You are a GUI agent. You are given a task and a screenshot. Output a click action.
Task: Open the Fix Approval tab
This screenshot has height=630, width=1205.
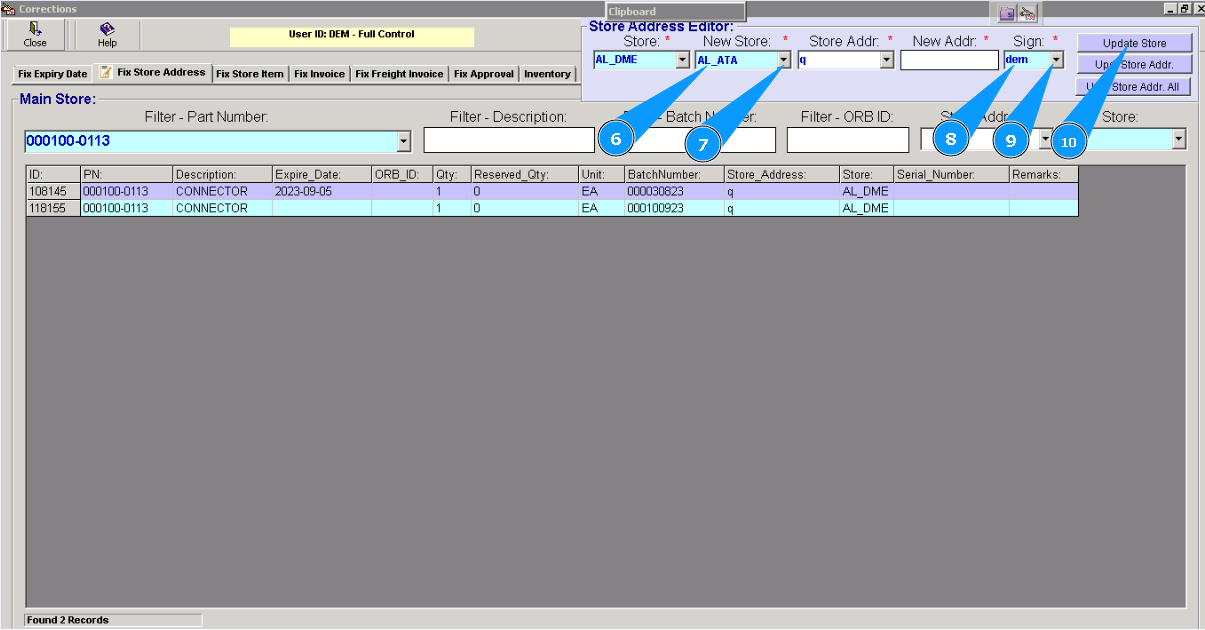484,74
